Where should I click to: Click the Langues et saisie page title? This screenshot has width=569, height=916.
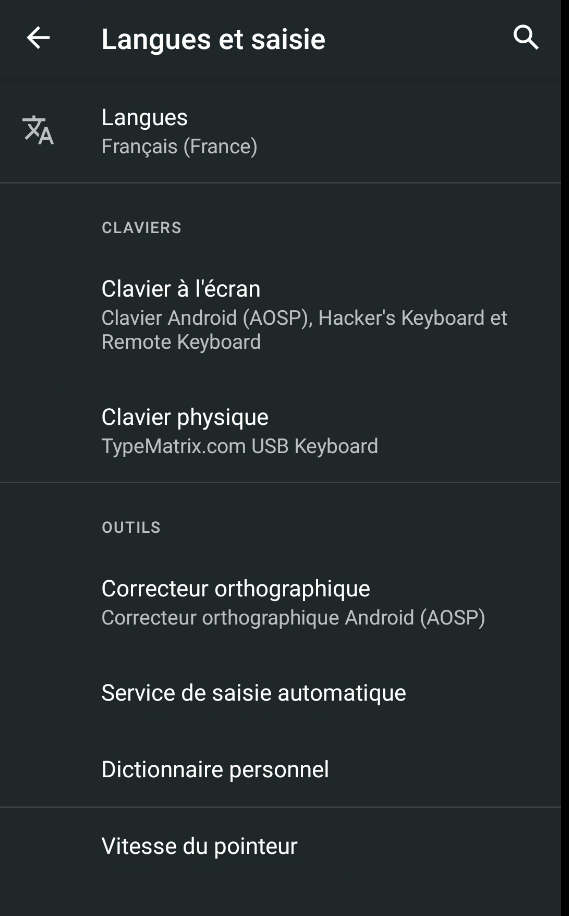(x=213, y=40)
